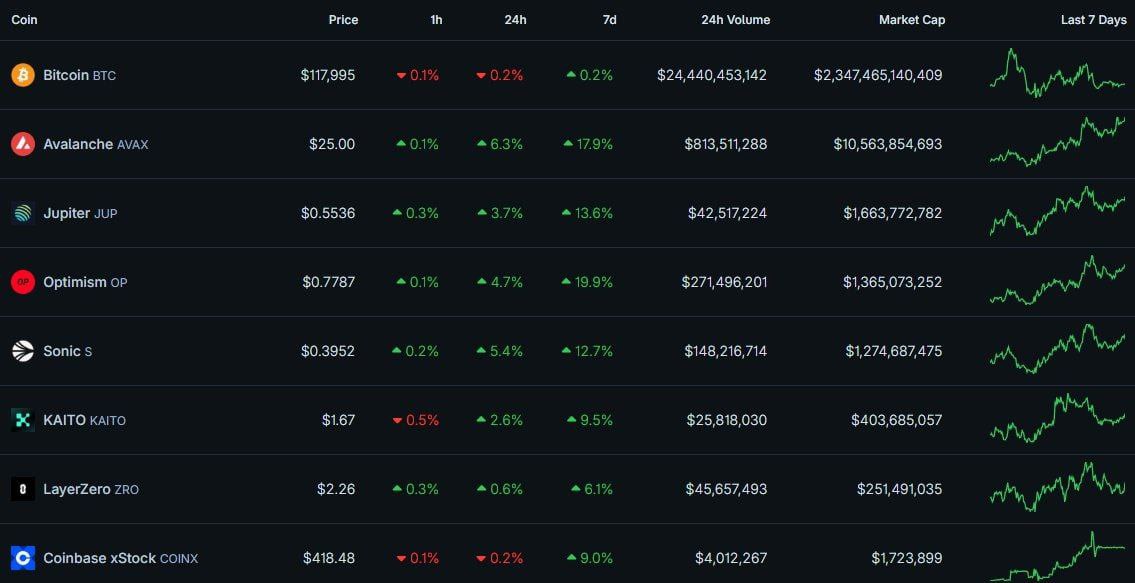Click LayerZero 24h volume $45,657,493
Screen dimensions: 1135x583
point(727,490)
